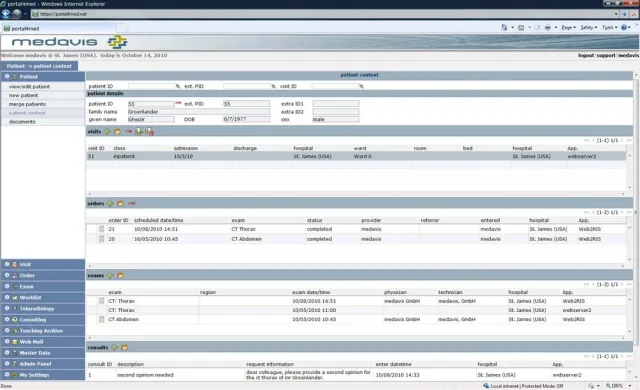This screenshot has width=640, height=390.
Task: Expand the Teleradiology sidebar section
Action: pyautogui.click(x=43, y=308)
